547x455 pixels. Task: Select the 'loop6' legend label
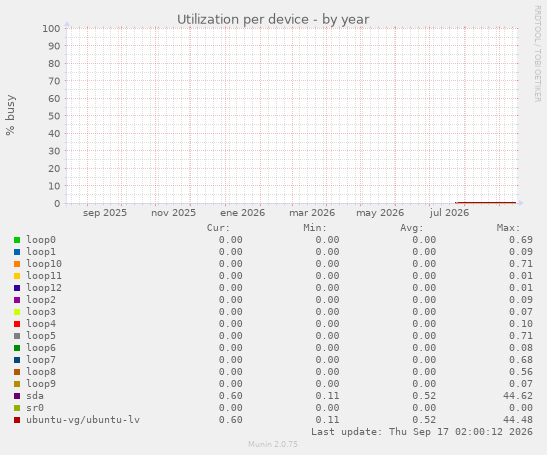click(41, 348)
